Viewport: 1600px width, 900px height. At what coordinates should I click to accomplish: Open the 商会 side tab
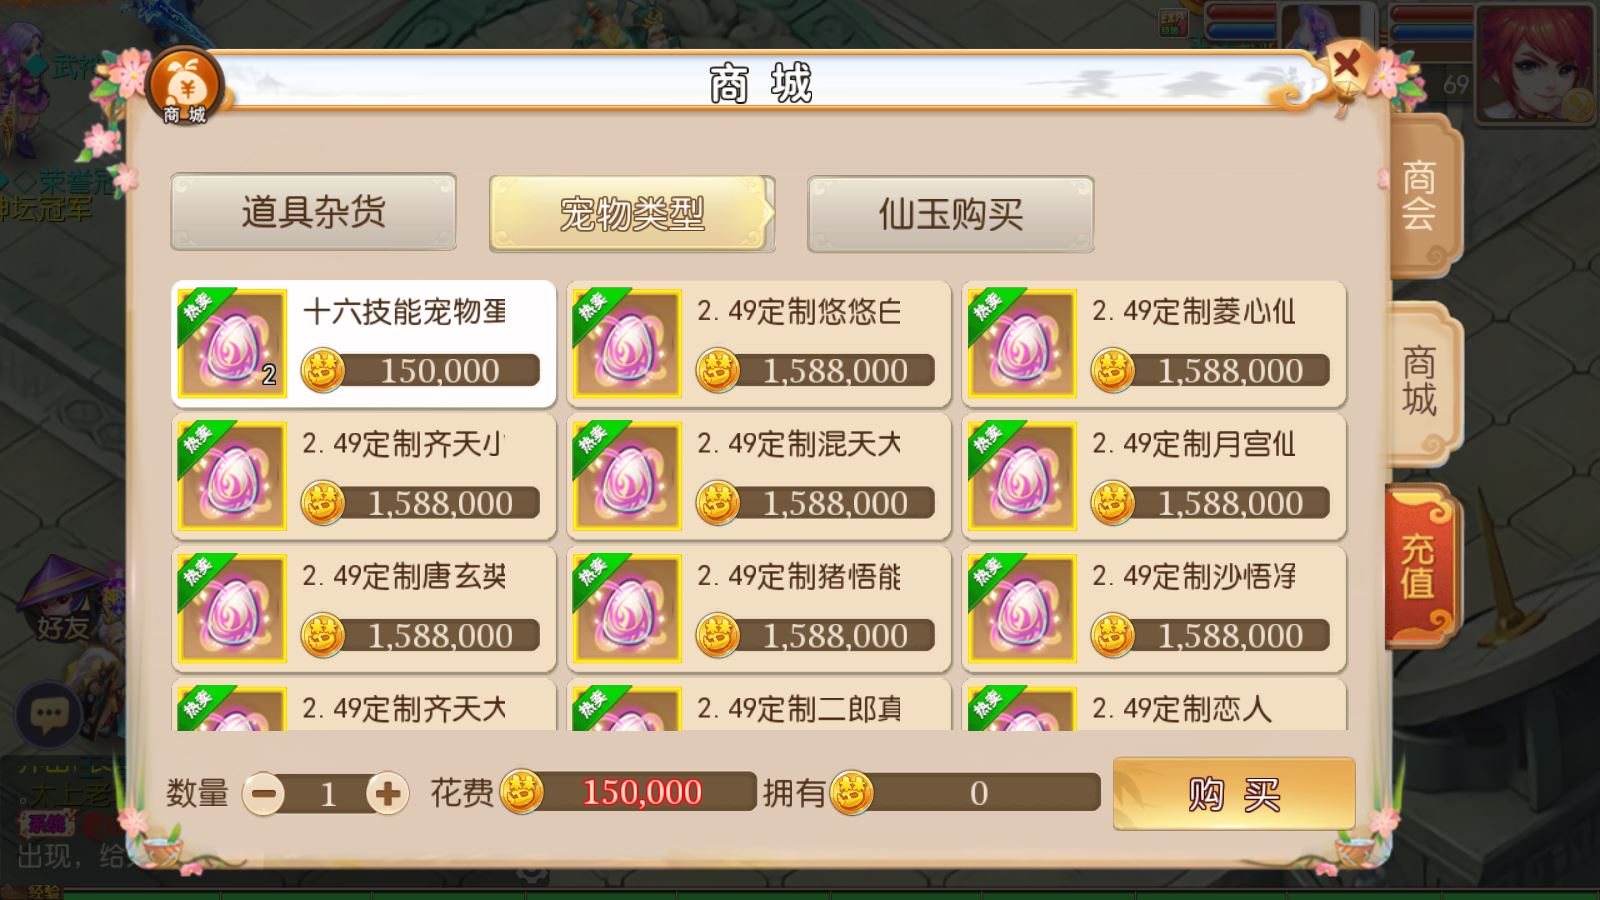(1420, 196)
